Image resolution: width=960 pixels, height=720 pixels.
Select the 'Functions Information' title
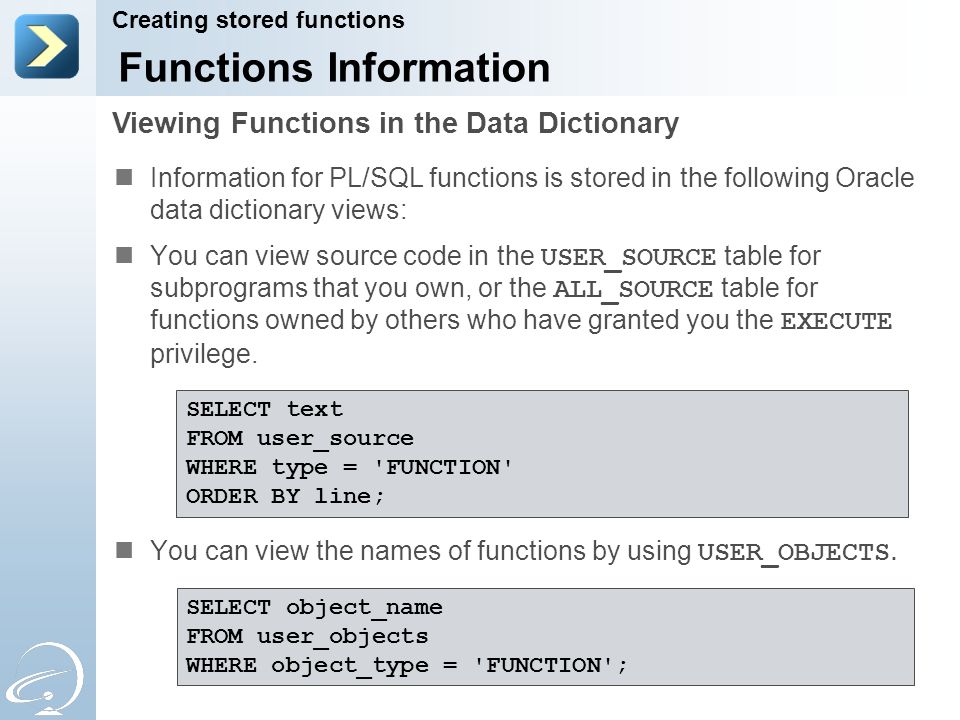click(334, 67)
